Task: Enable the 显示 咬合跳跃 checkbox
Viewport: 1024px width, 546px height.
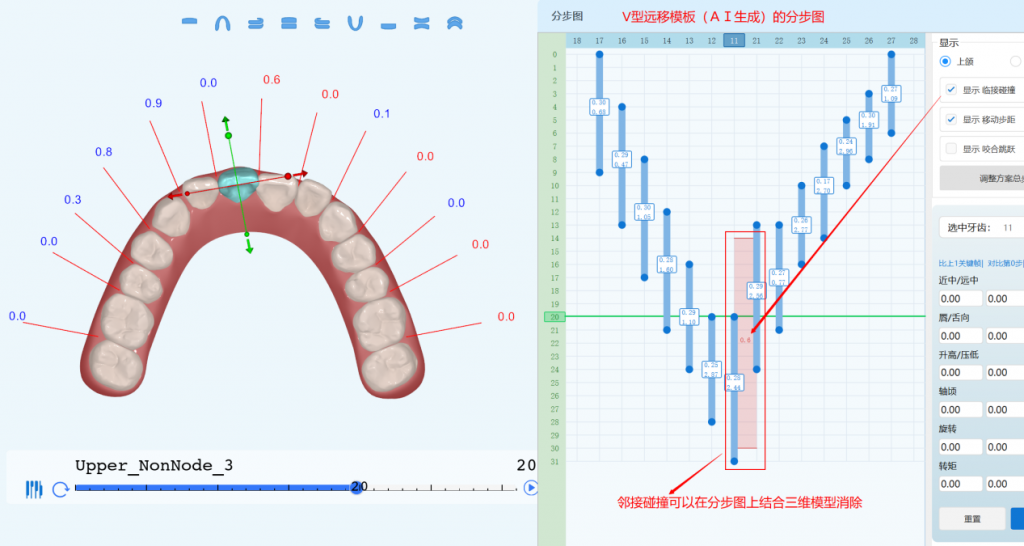Action: tap(951, 149)
